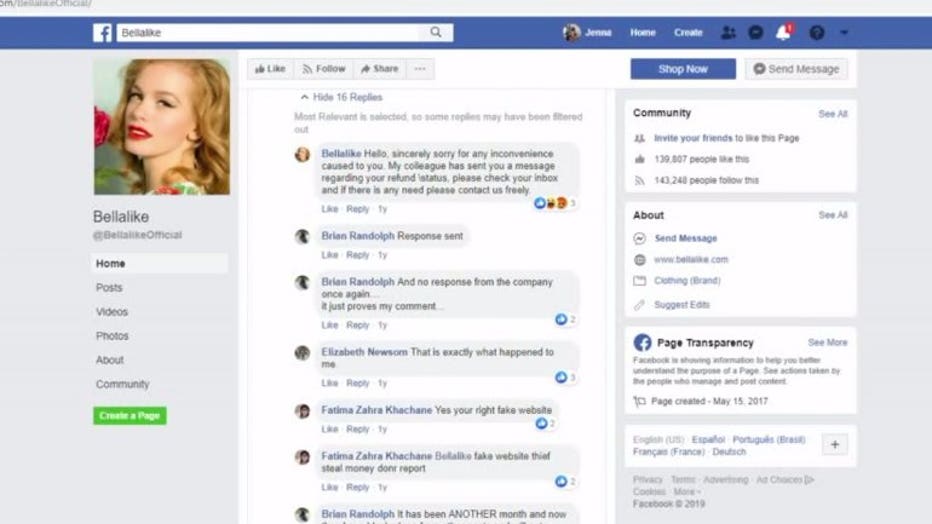This screenshot has width=932, height=524.
Task: Select Home in the left page menu
Action: coord(160,263)
